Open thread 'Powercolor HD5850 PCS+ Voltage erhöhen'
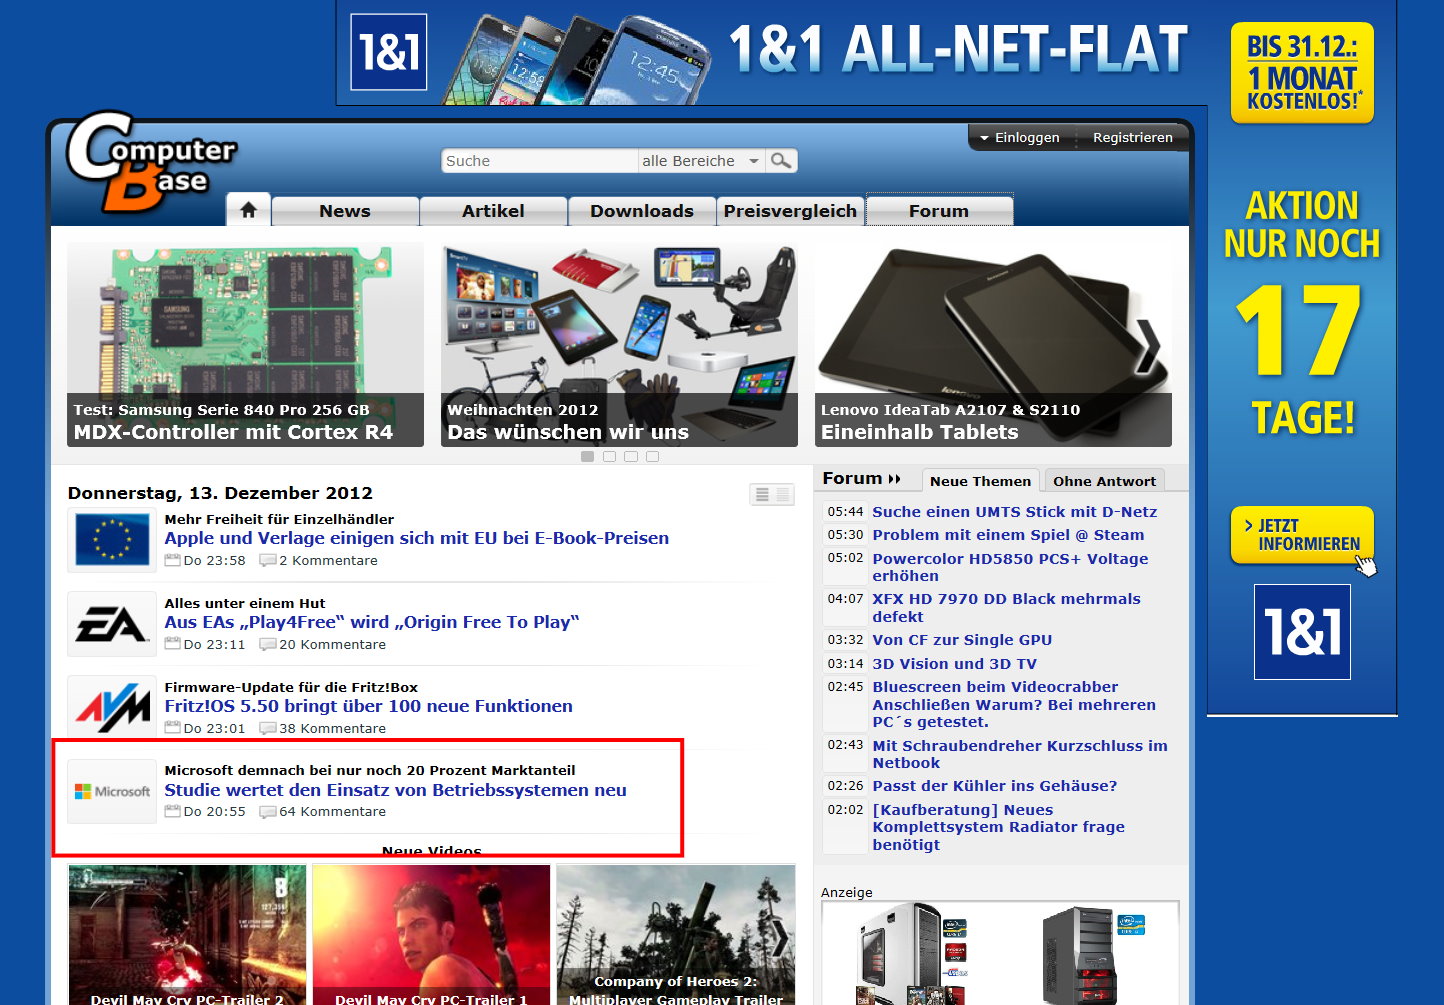 point(1010,567)
